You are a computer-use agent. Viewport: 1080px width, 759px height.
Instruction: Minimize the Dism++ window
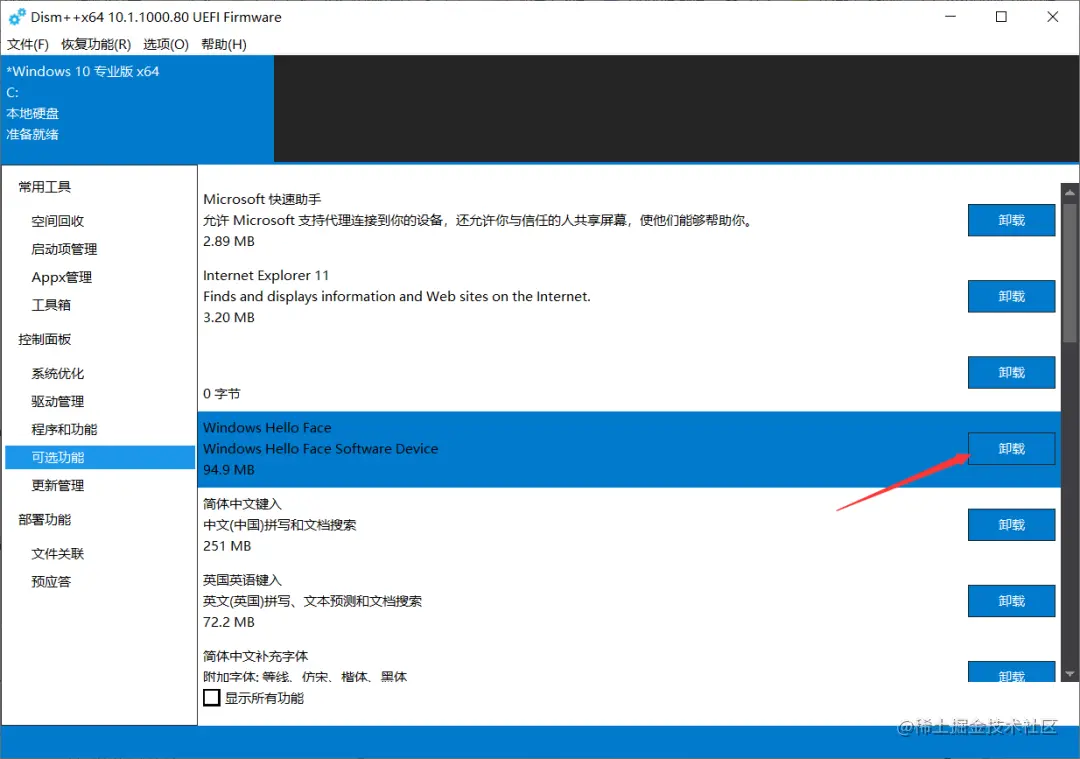click(x=951, y=17)
